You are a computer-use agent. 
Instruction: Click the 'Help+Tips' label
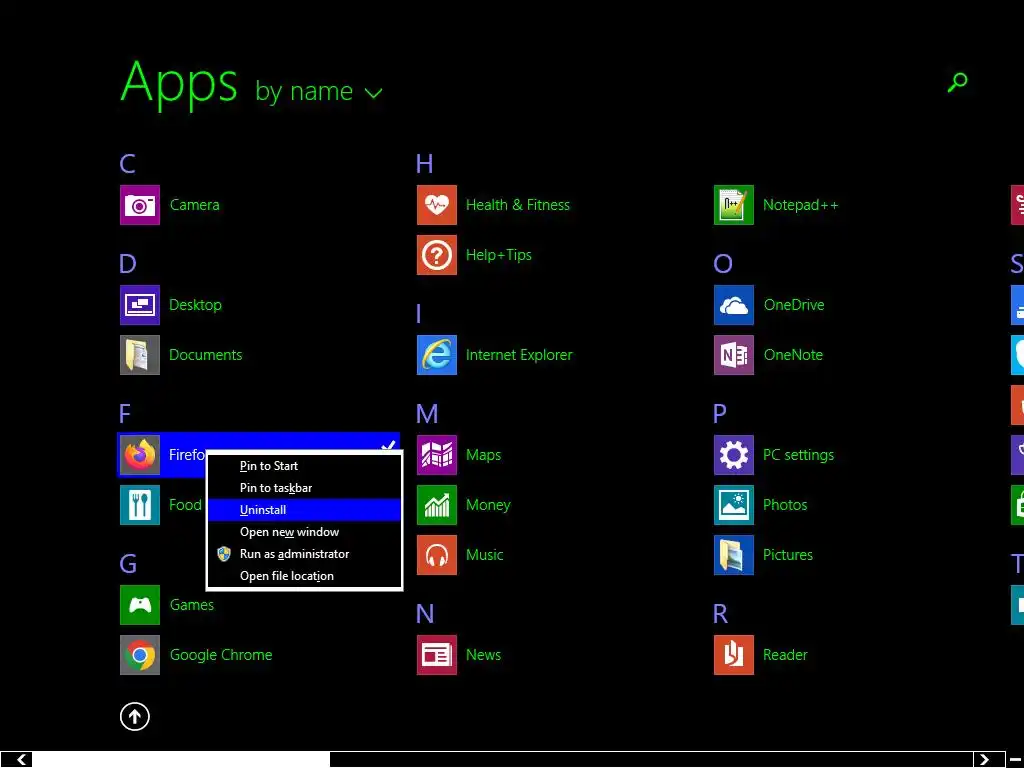pyautogui.click(x=499, y=255)
